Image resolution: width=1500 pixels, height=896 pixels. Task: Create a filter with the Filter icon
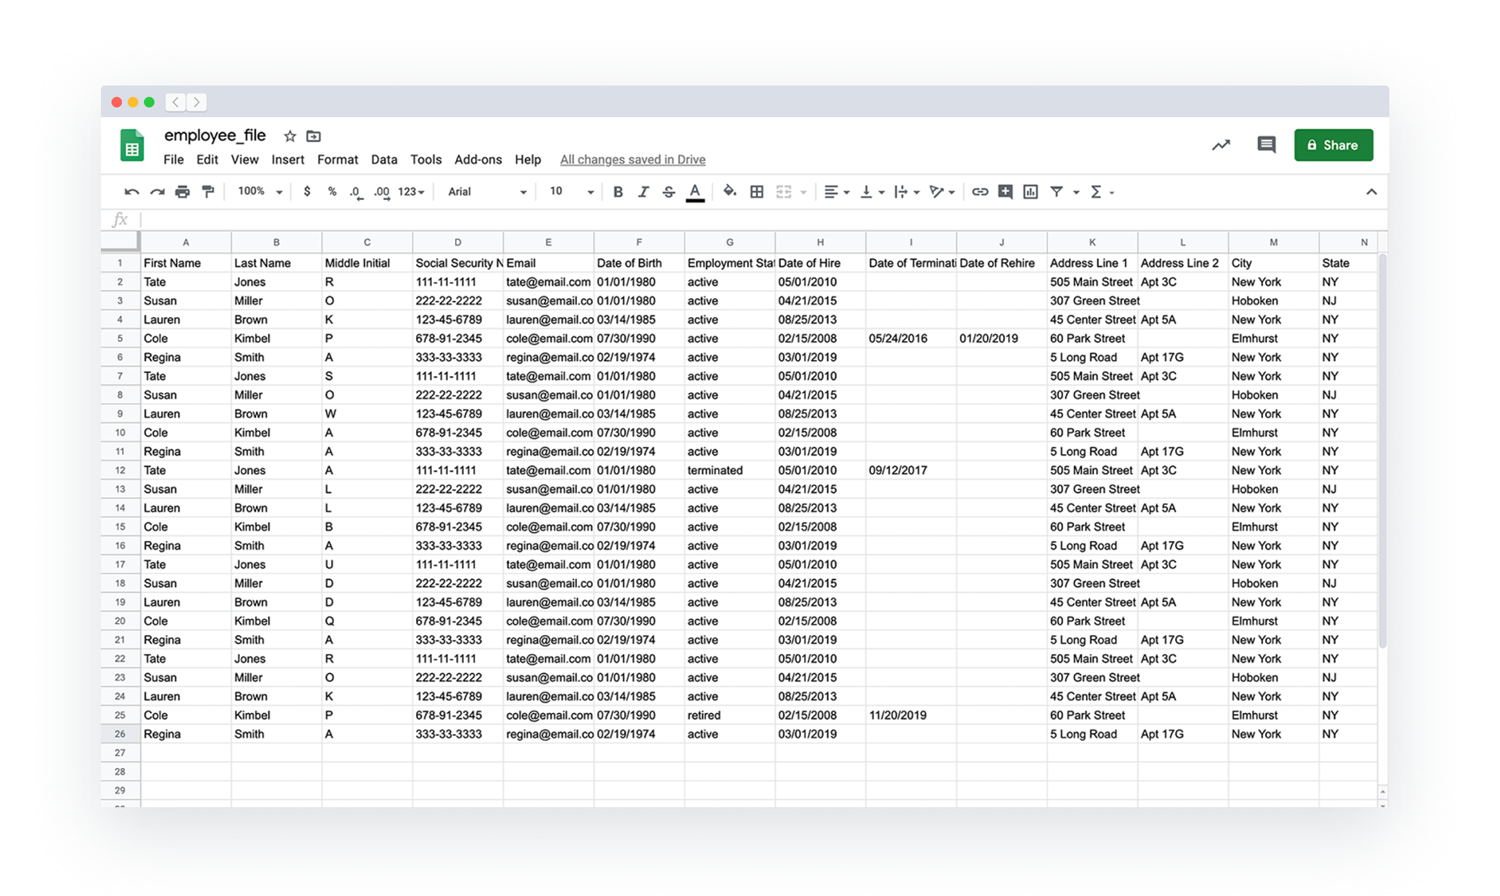coord(1055,191)
